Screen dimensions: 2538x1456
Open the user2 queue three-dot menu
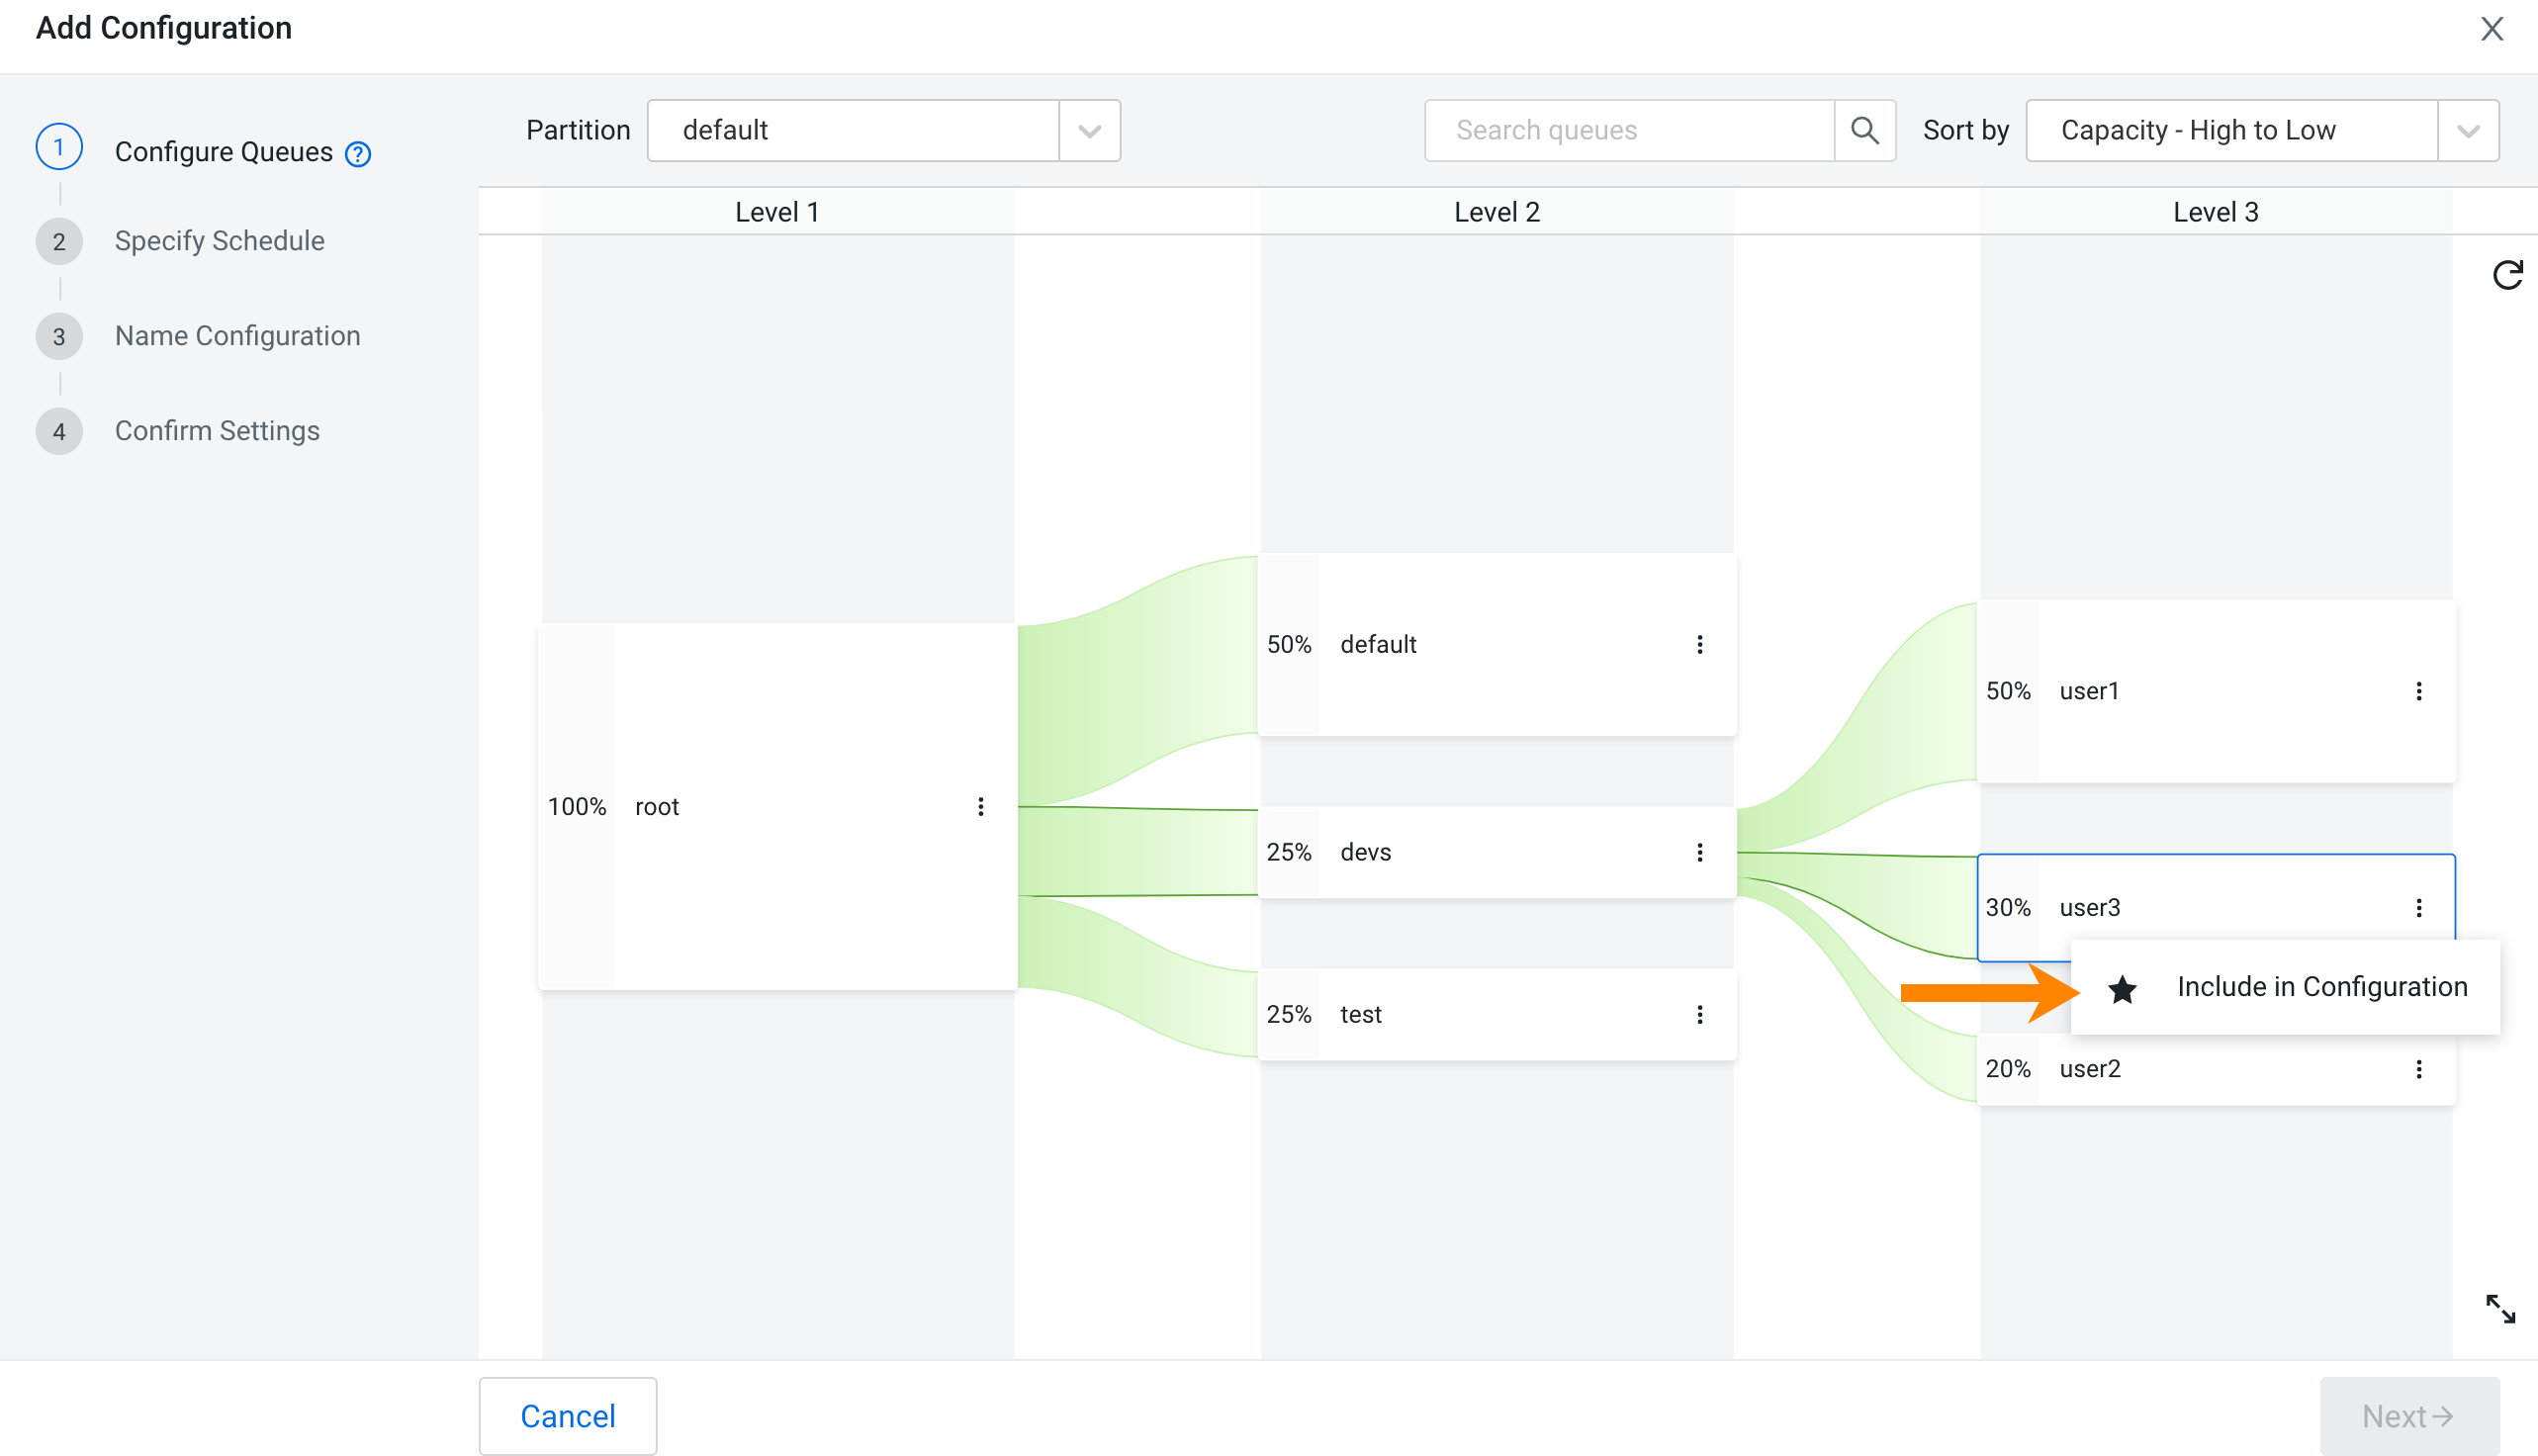point(2418,1069)
